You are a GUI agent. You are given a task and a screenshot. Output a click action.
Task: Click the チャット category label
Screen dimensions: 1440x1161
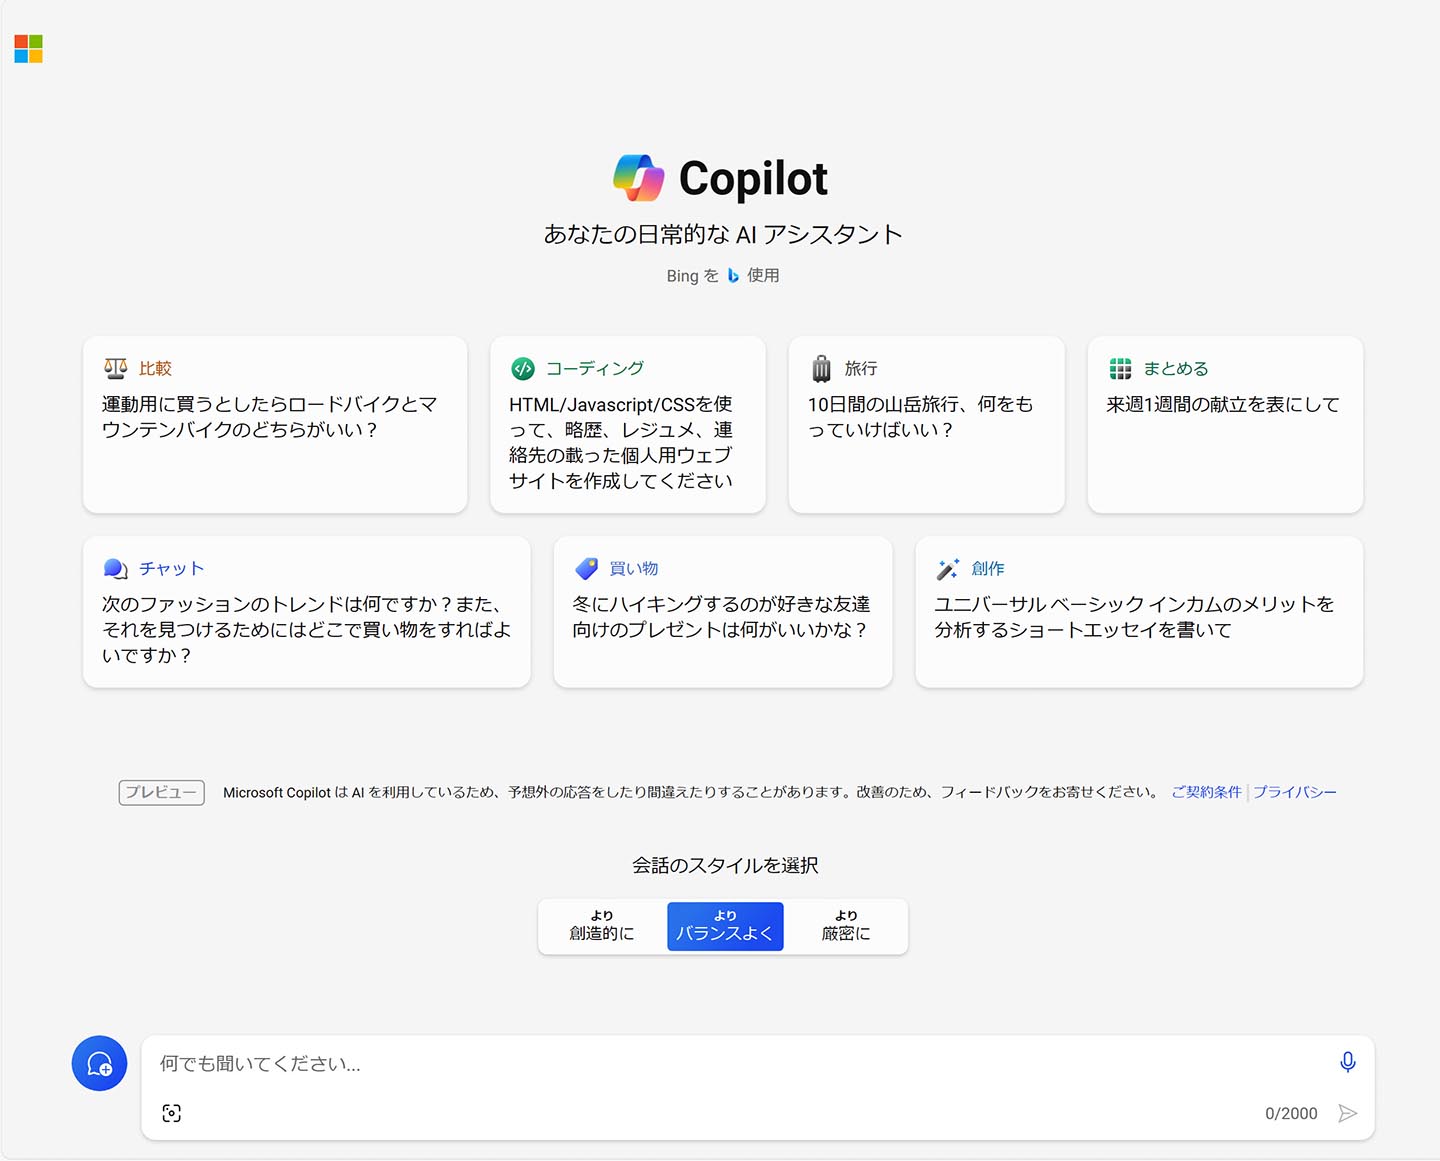click(171, 569)
